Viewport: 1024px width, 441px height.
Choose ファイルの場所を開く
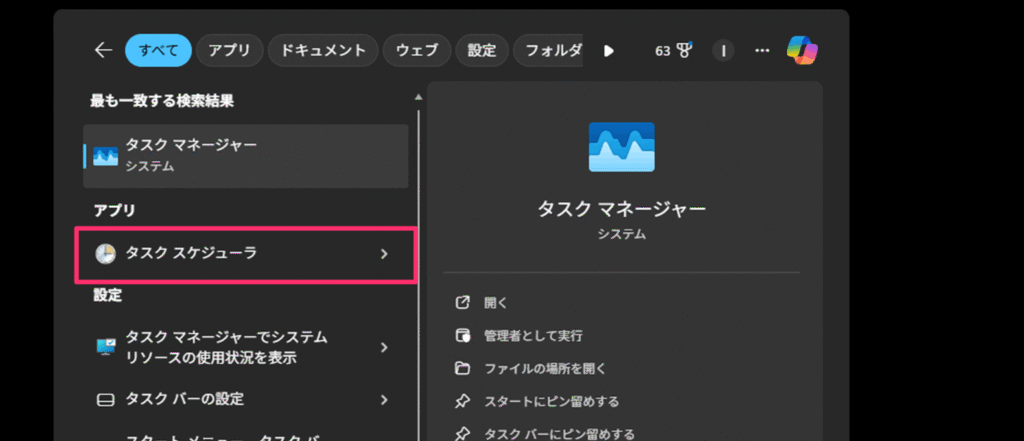point(545,368)
